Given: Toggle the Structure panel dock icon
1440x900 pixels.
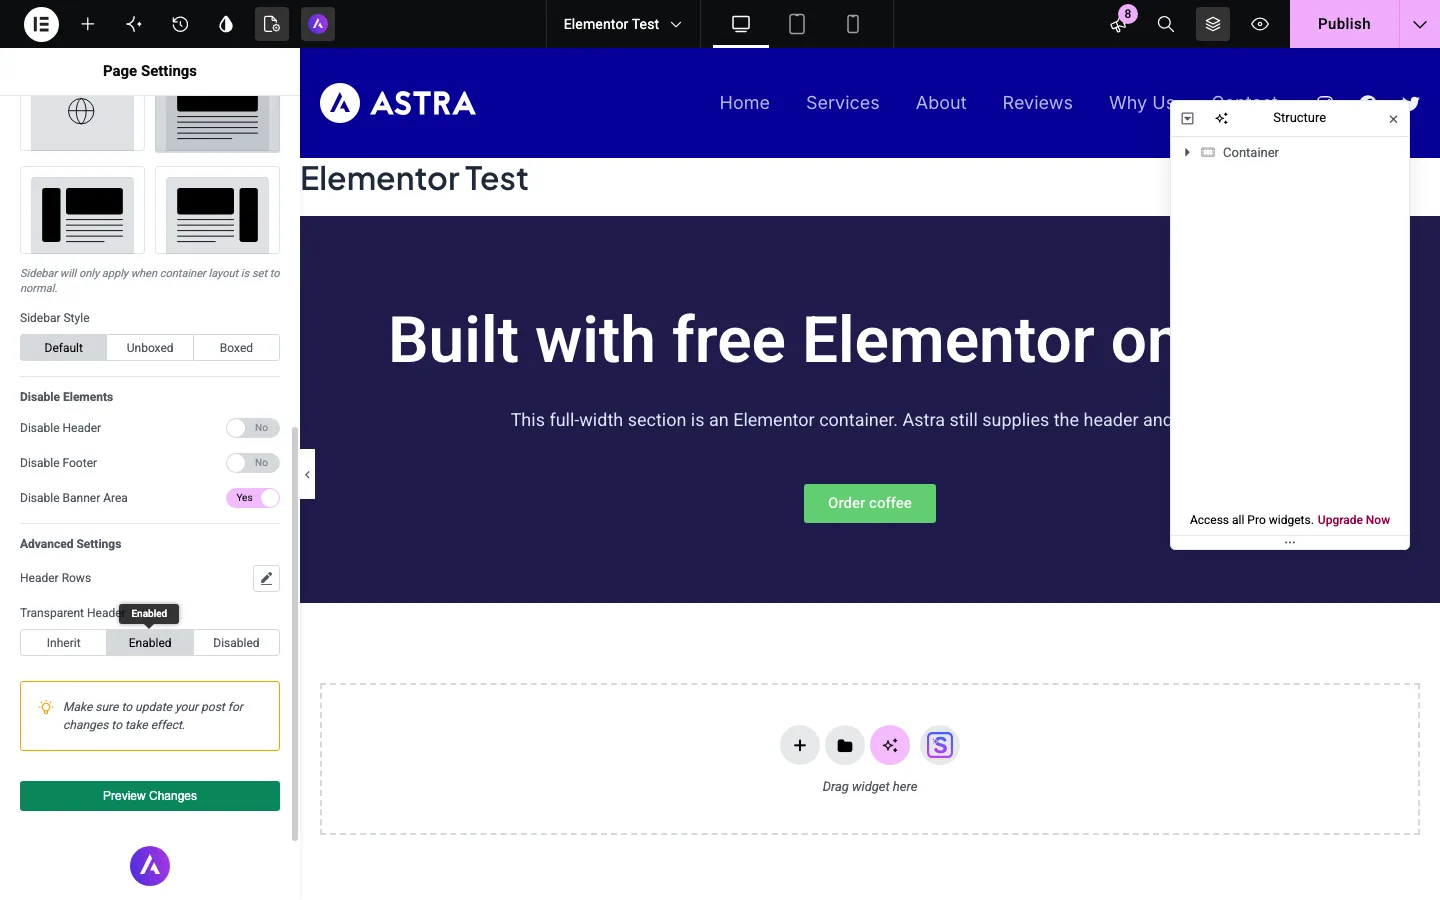Looking at the screenshot, I should point(1188,118).
